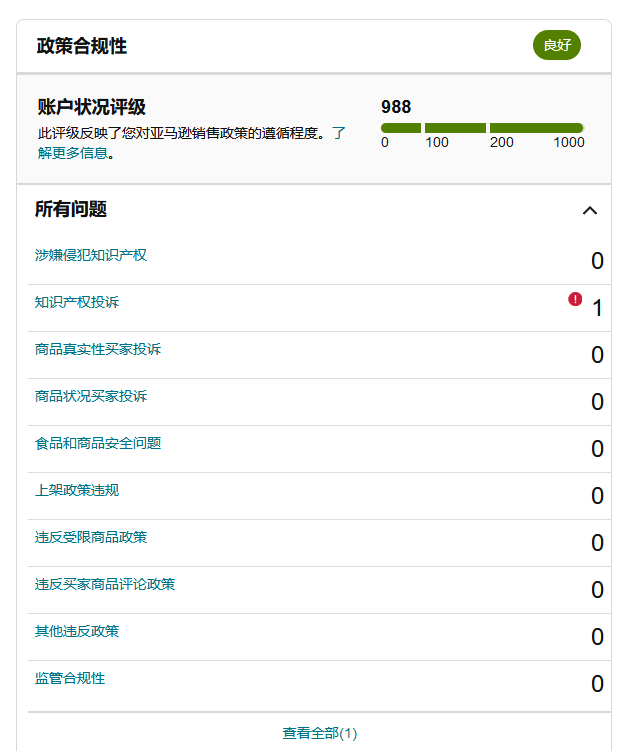
Task: Open the 涉嫌侵犯知识产权 link
Action: coord(91,255)
